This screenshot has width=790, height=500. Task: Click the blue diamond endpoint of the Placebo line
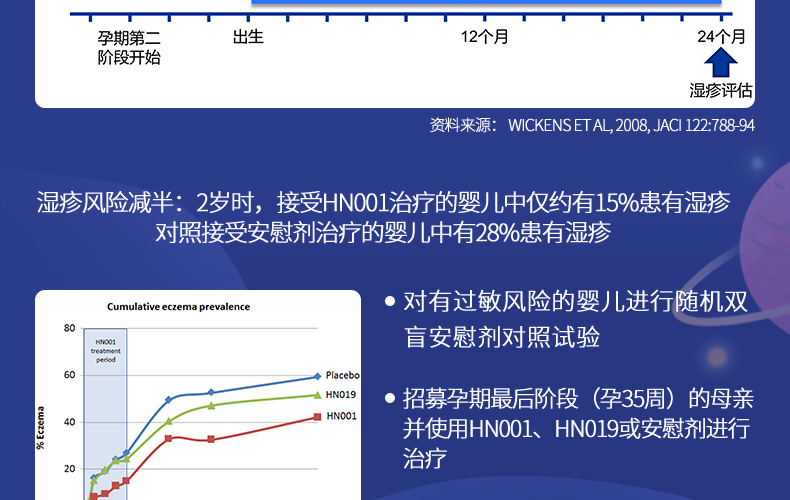pos(317,376)
